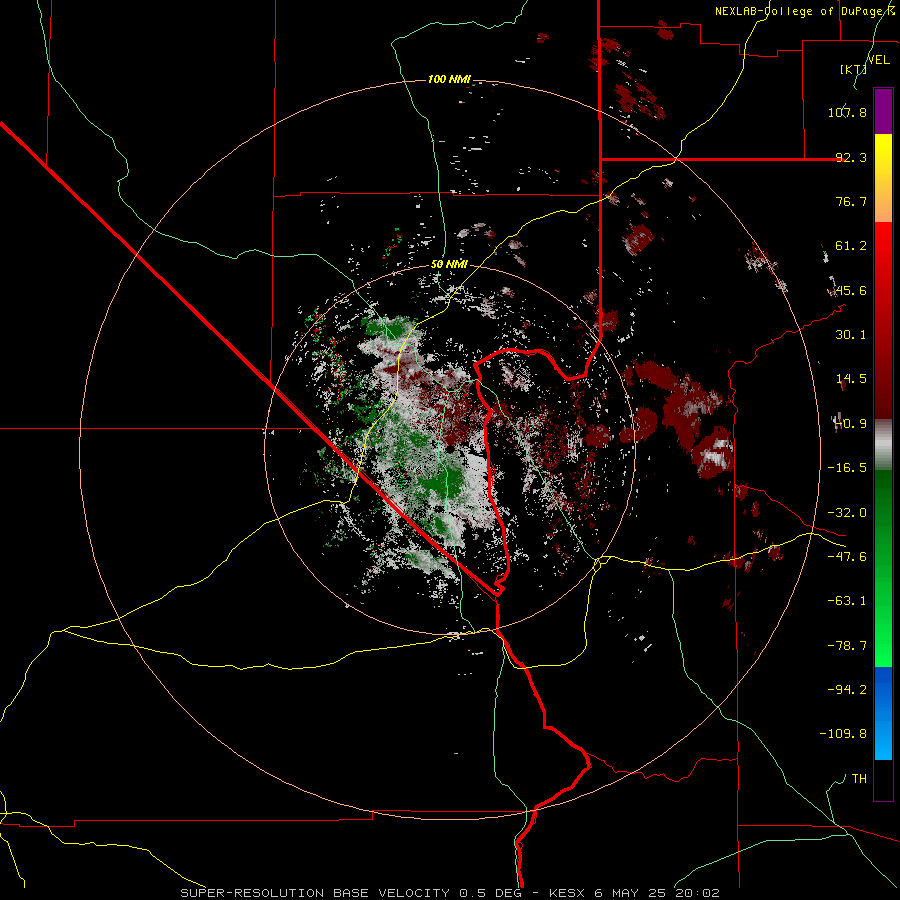This screenshot has width=900, height=900.
Task: Click the 14.5 velocity scale value
Action: tap(851, 379)
